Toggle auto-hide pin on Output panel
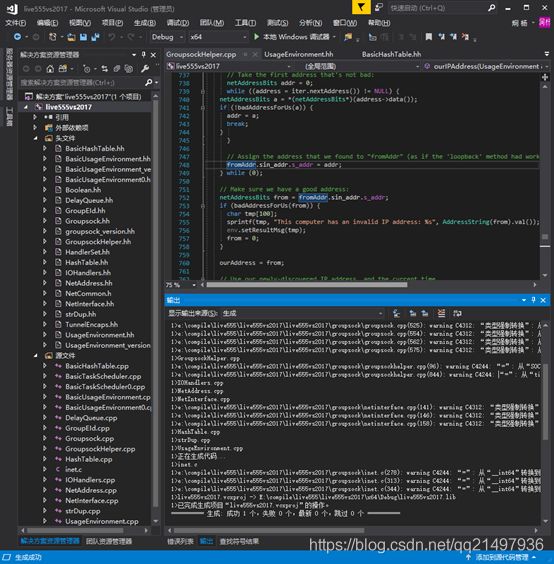The height and width of the screenshot is (564, 554). point(533,300)
